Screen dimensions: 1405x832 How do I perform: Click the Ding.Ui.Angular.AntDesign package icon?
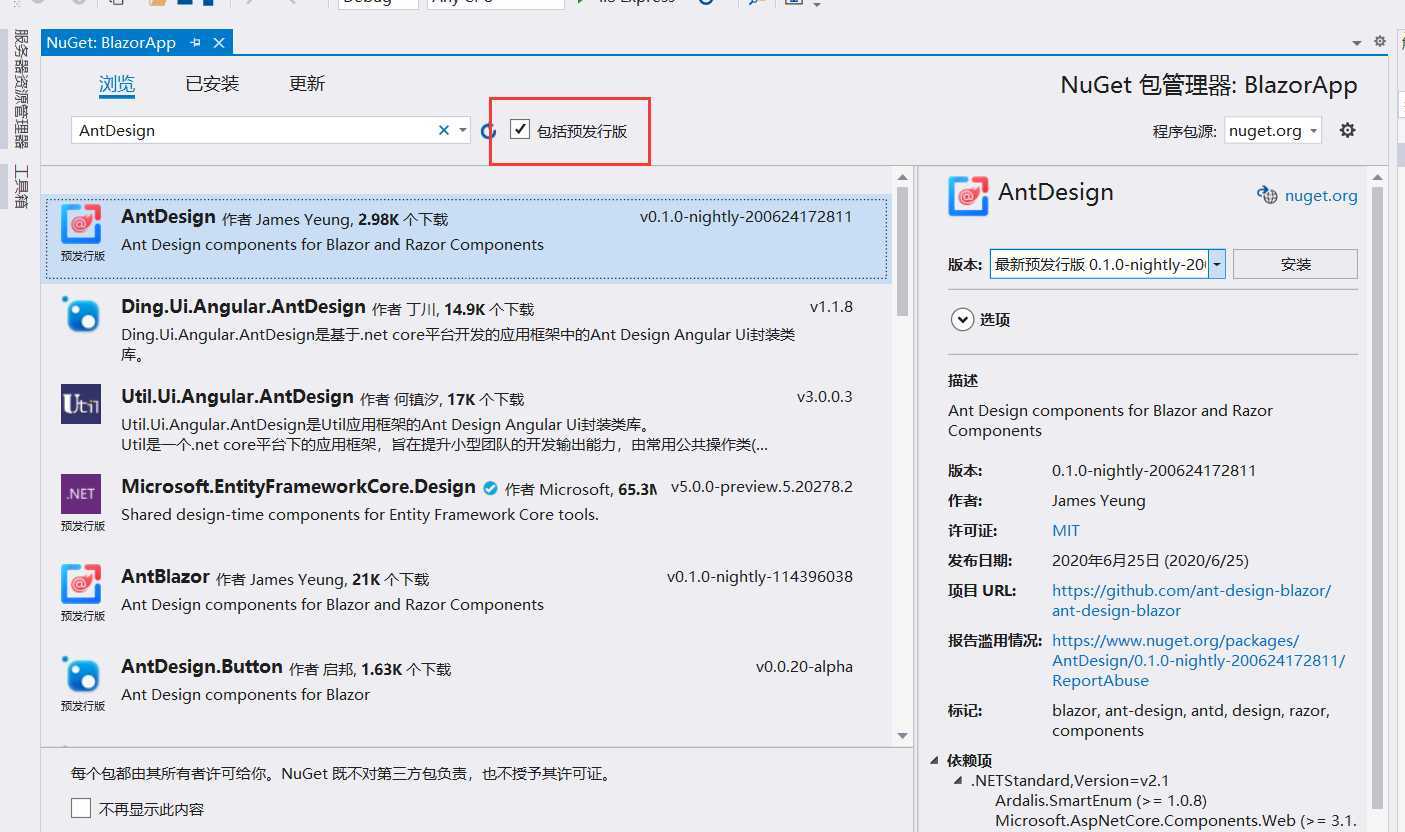tap(81, 314)
